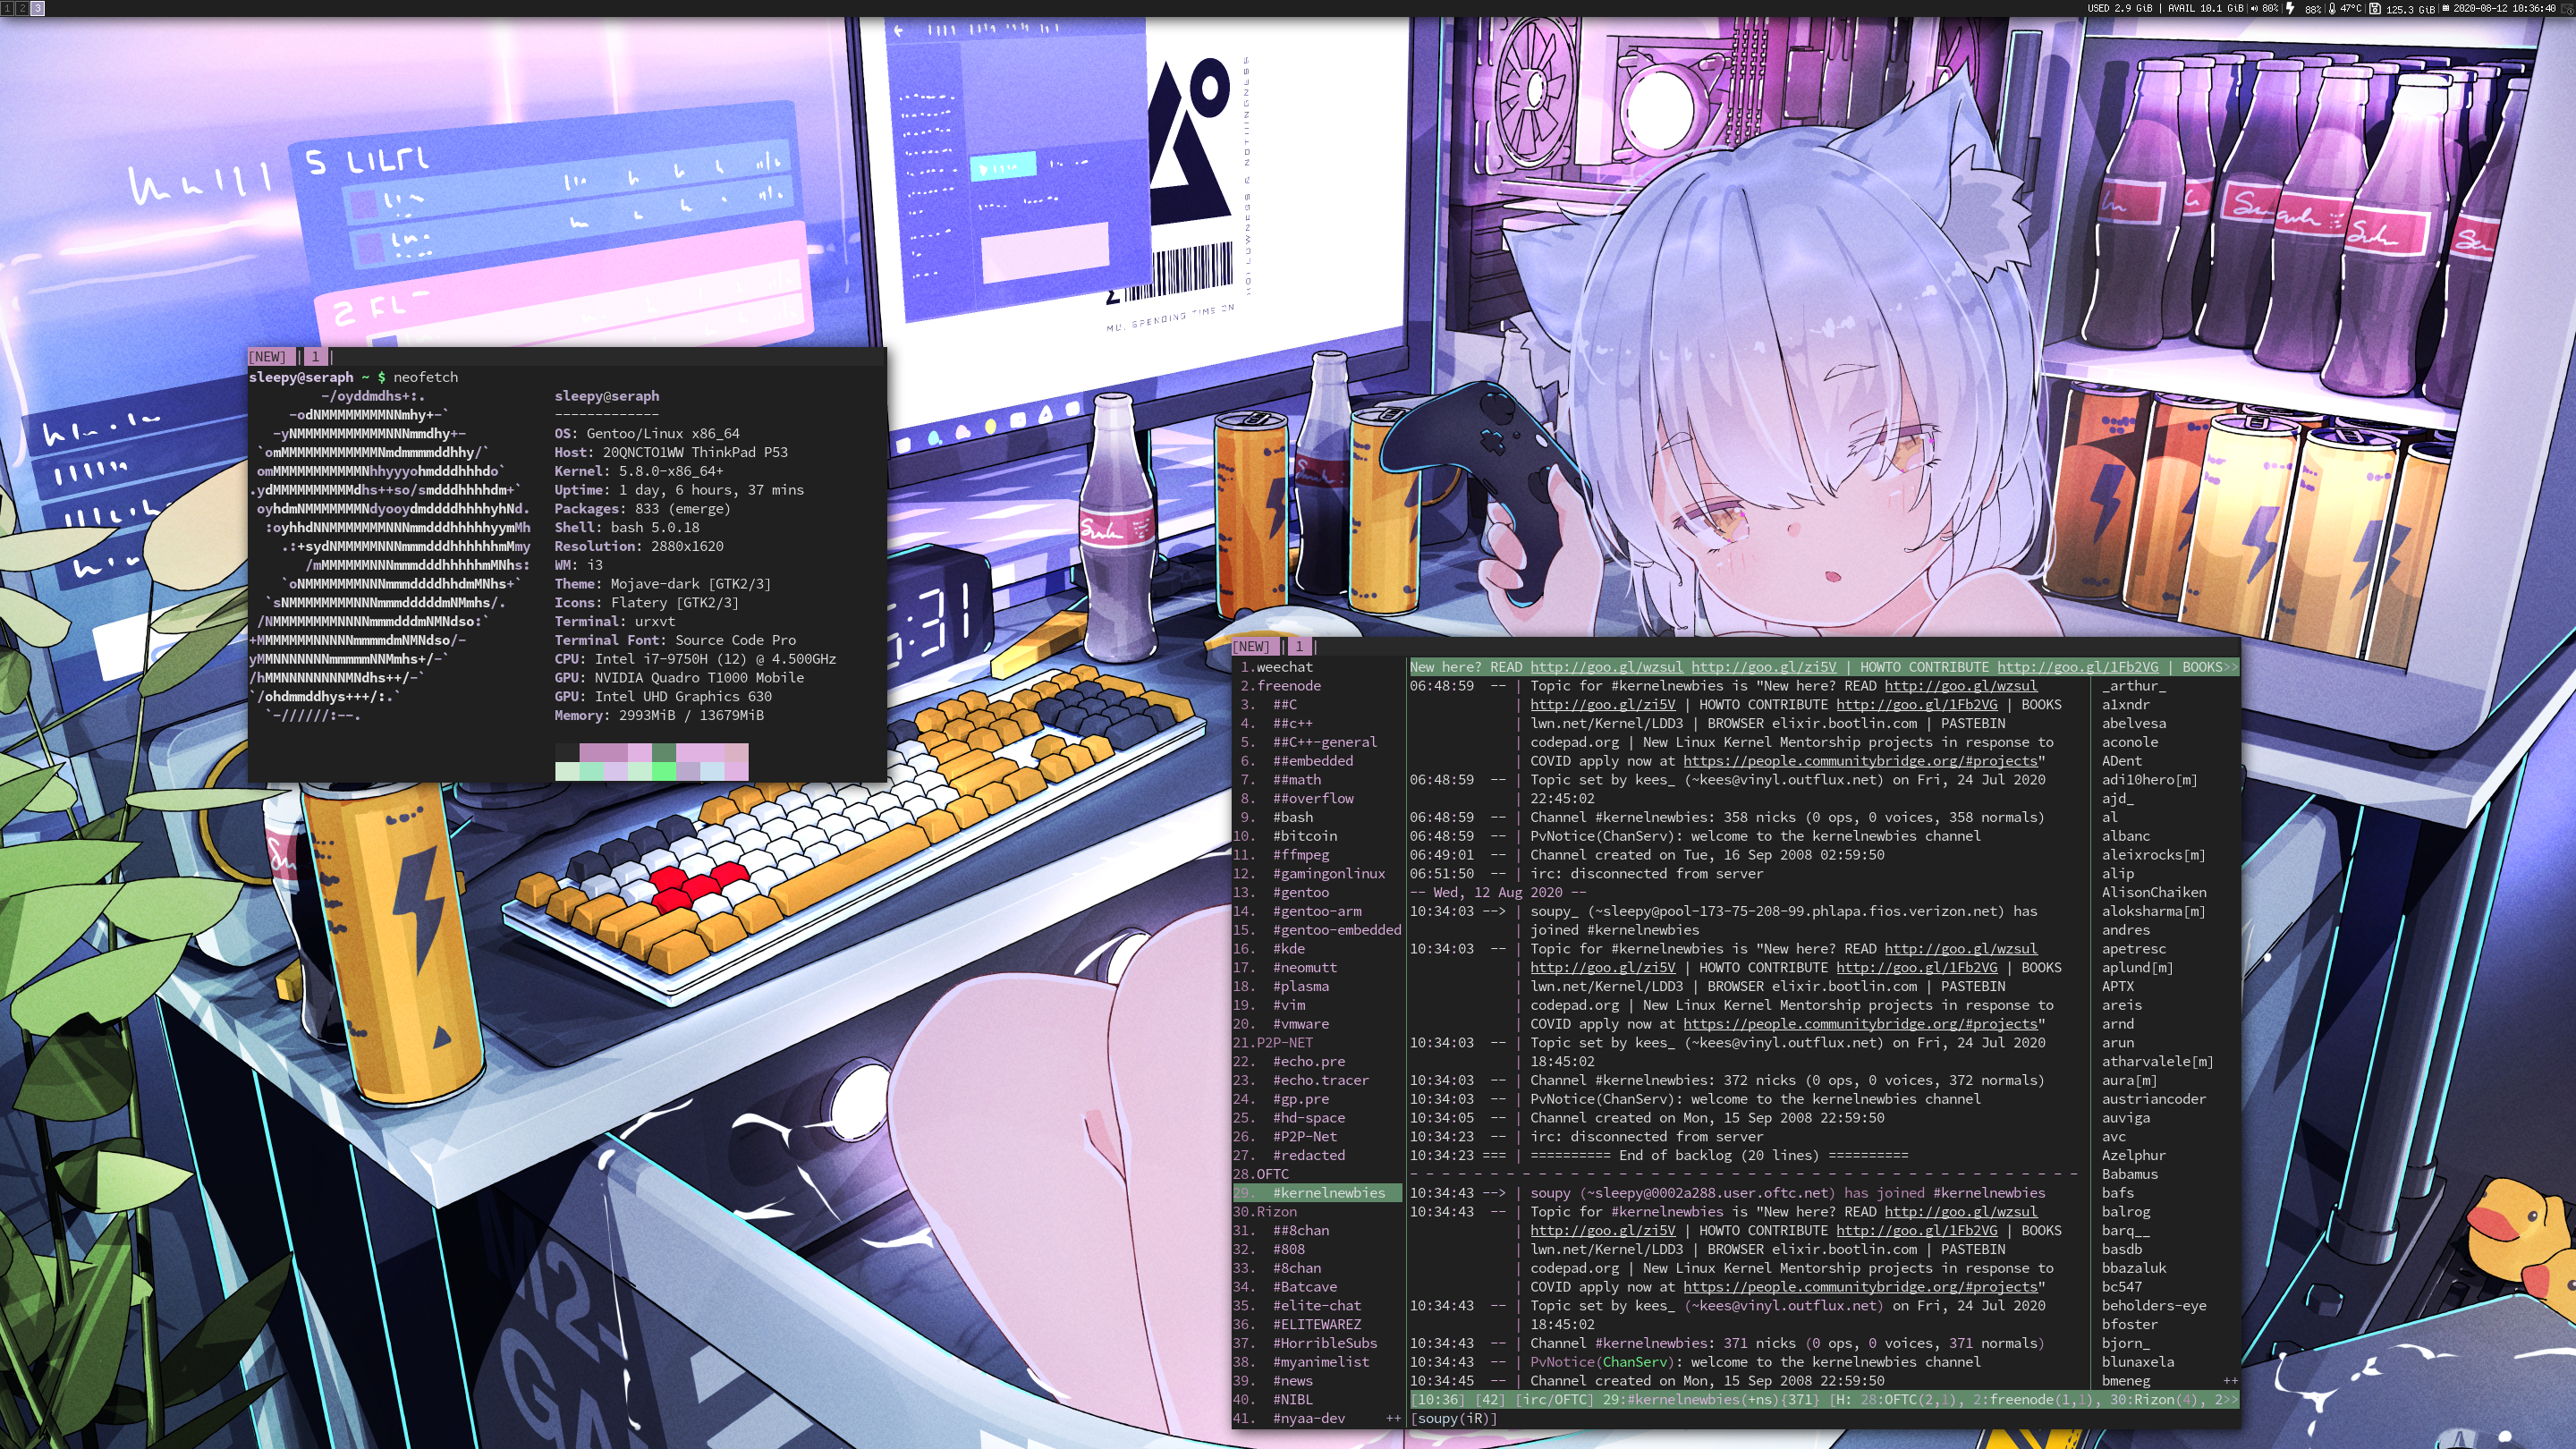This screenshot has height=1449, width=2576.
Task: Select the freenode server buffer
Action: point(1288,686)
